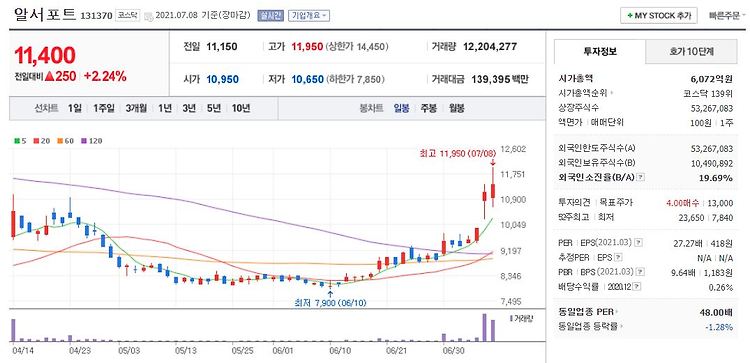
Task: Click the plus icon in MY STOCK 추가
Action: [629, 16]
